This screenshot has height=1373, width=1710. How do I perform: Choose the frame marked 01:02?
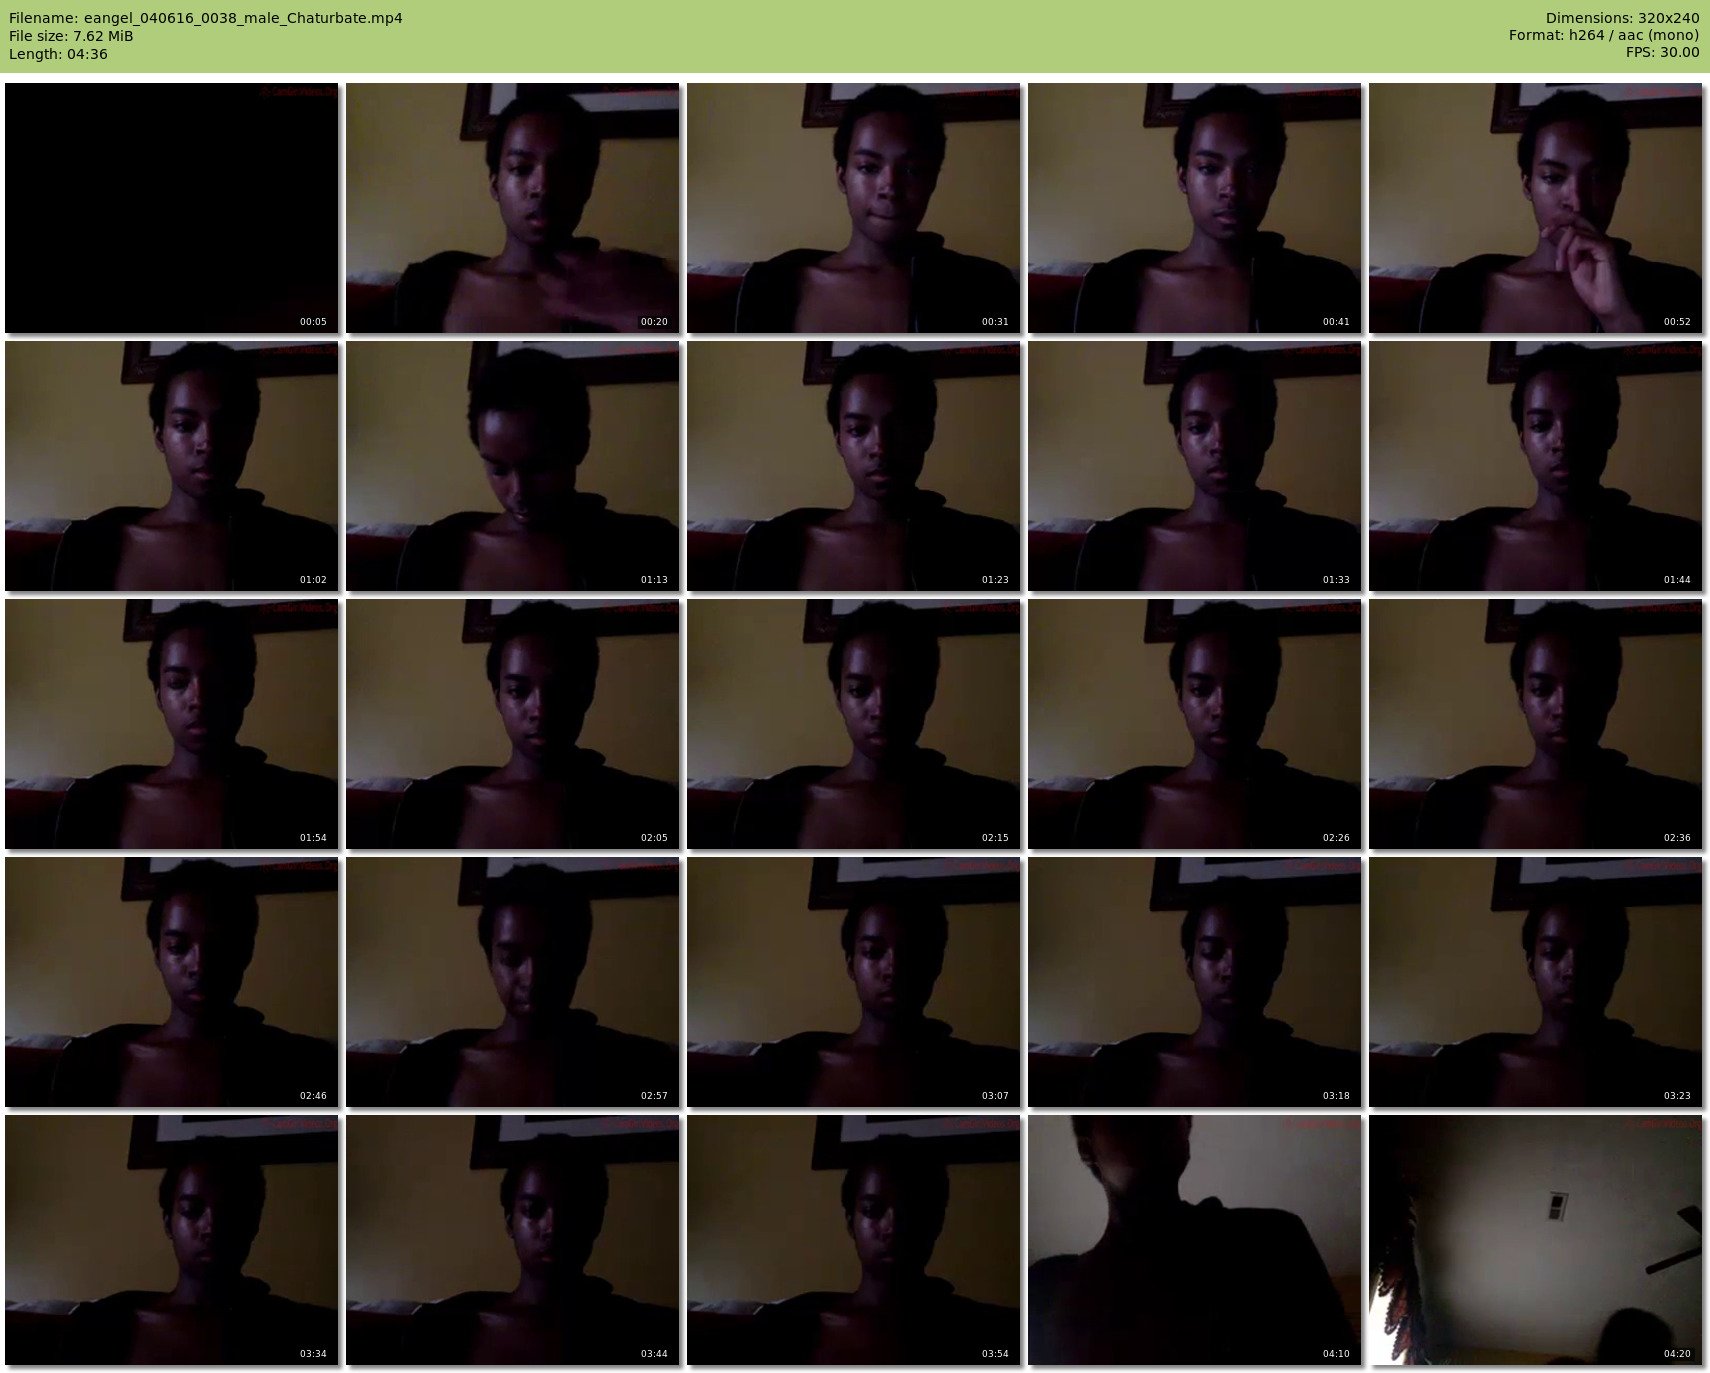coord(172,466)
